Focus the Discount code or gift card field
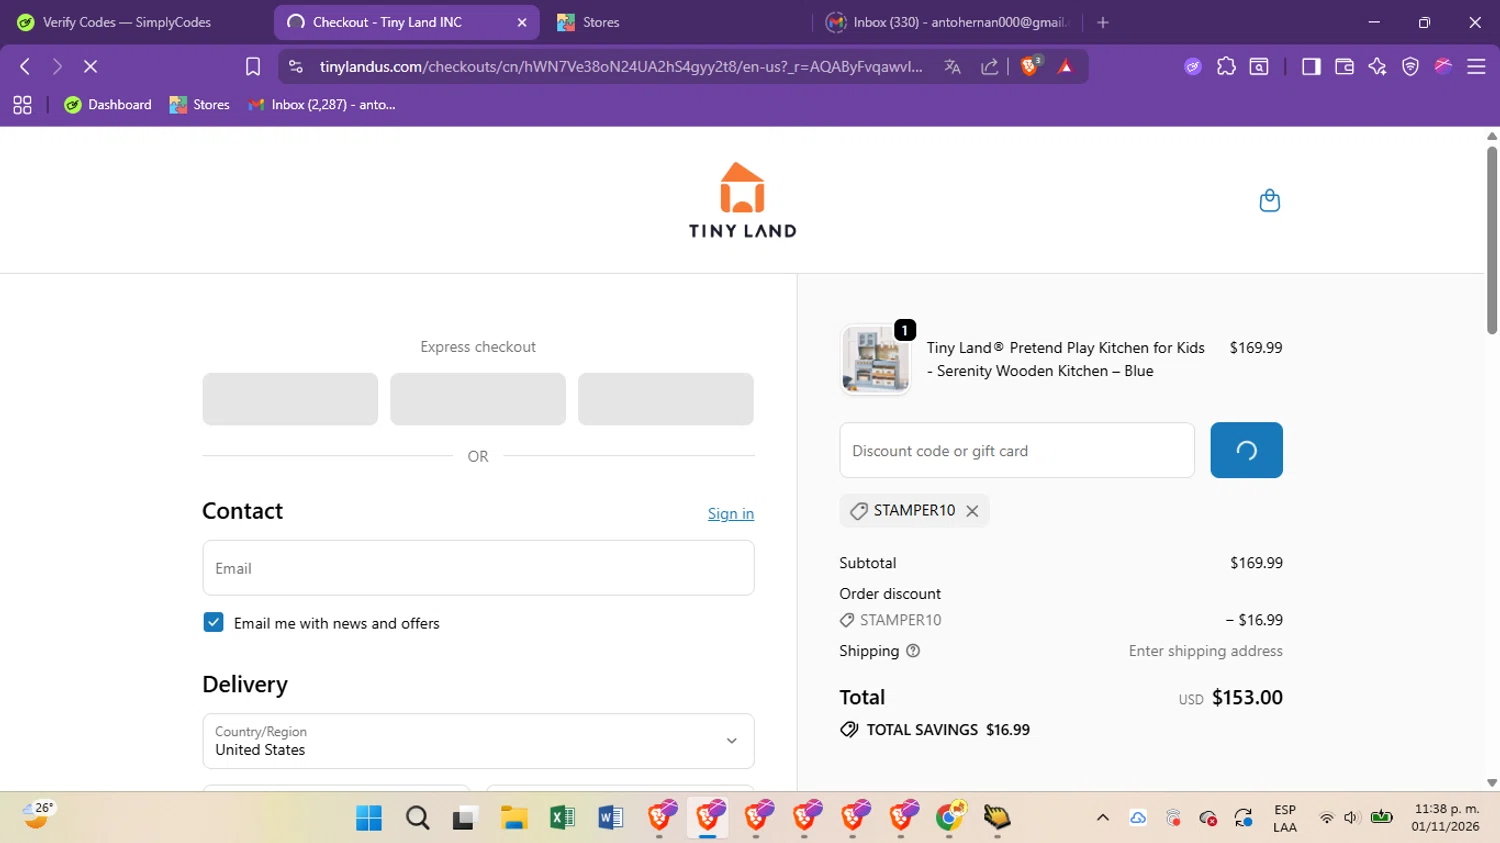This screenshot has height=843, width=1500. click(x=1017, y=450)
